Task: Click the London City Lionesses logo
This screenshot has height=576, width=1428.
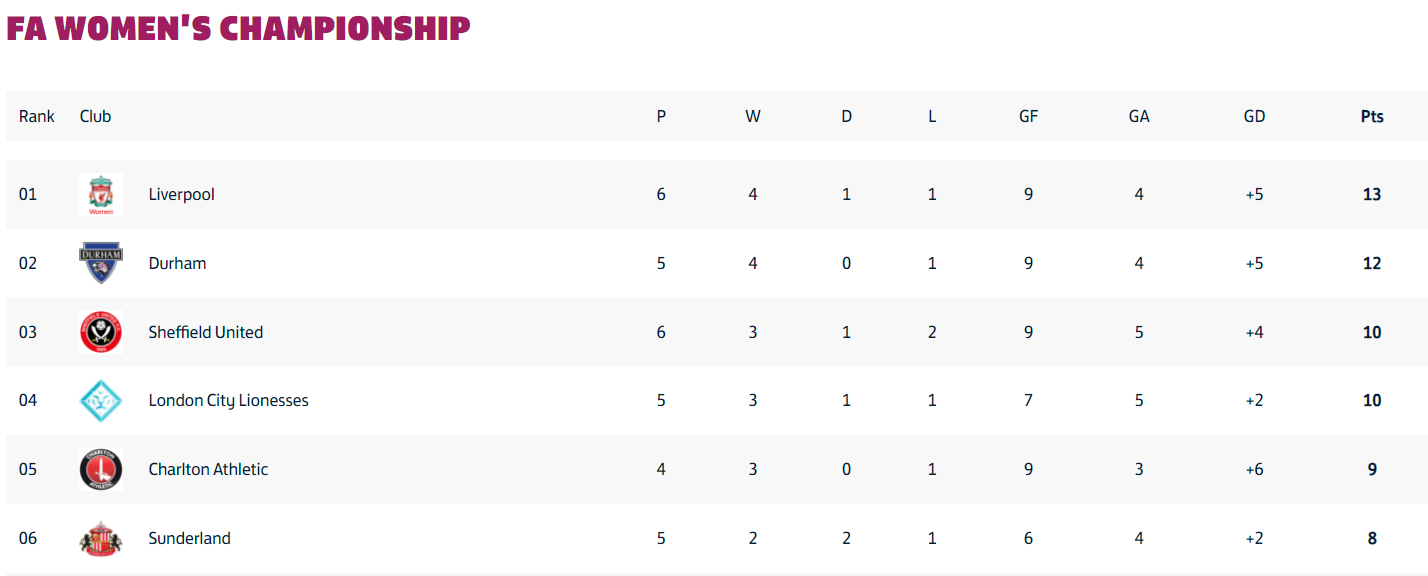Action: (101, 400)
